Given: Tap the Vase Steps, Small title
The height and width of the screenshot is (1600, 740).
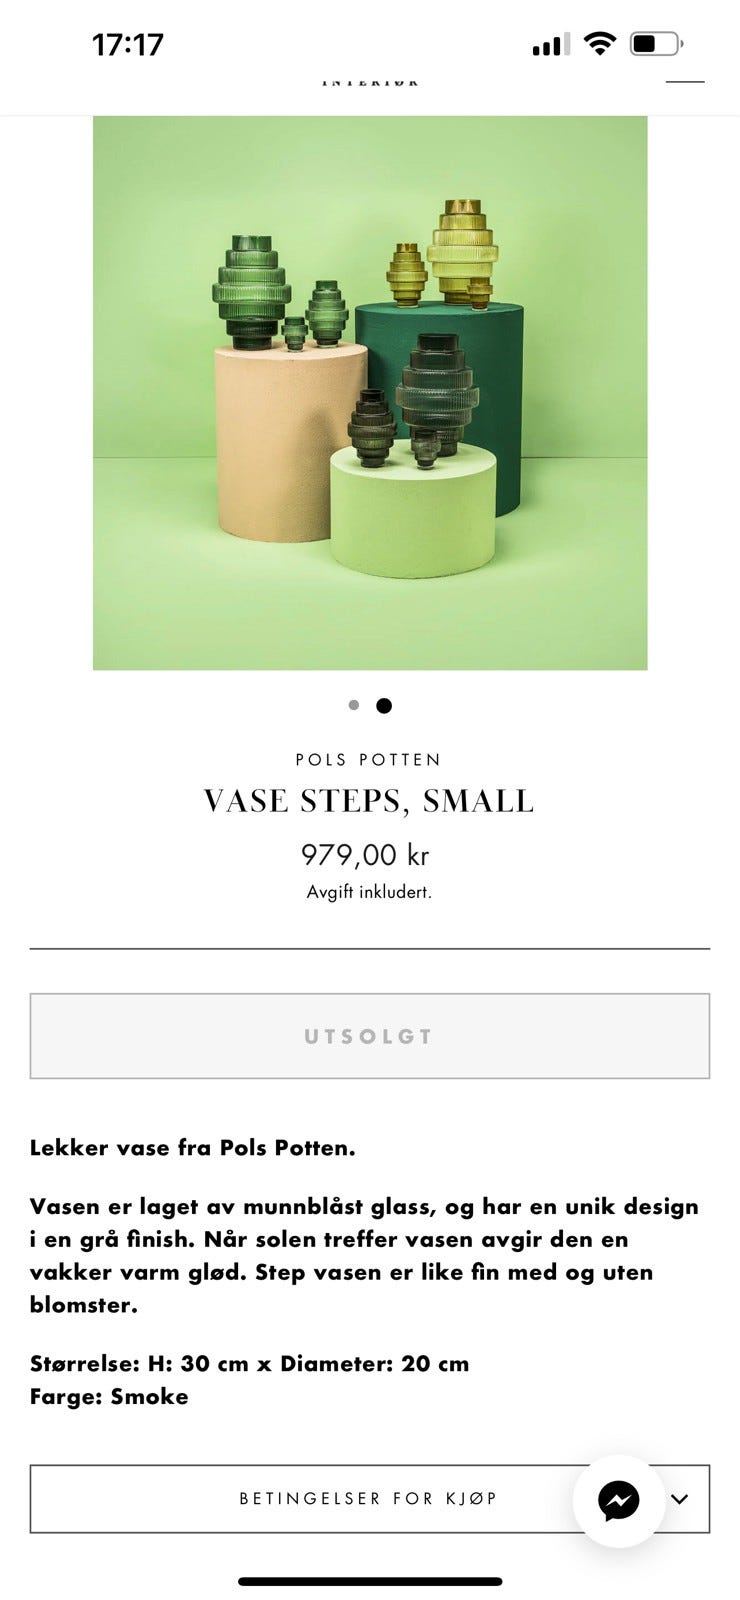Looking at the screenshot, I should [x=369, y=801].
